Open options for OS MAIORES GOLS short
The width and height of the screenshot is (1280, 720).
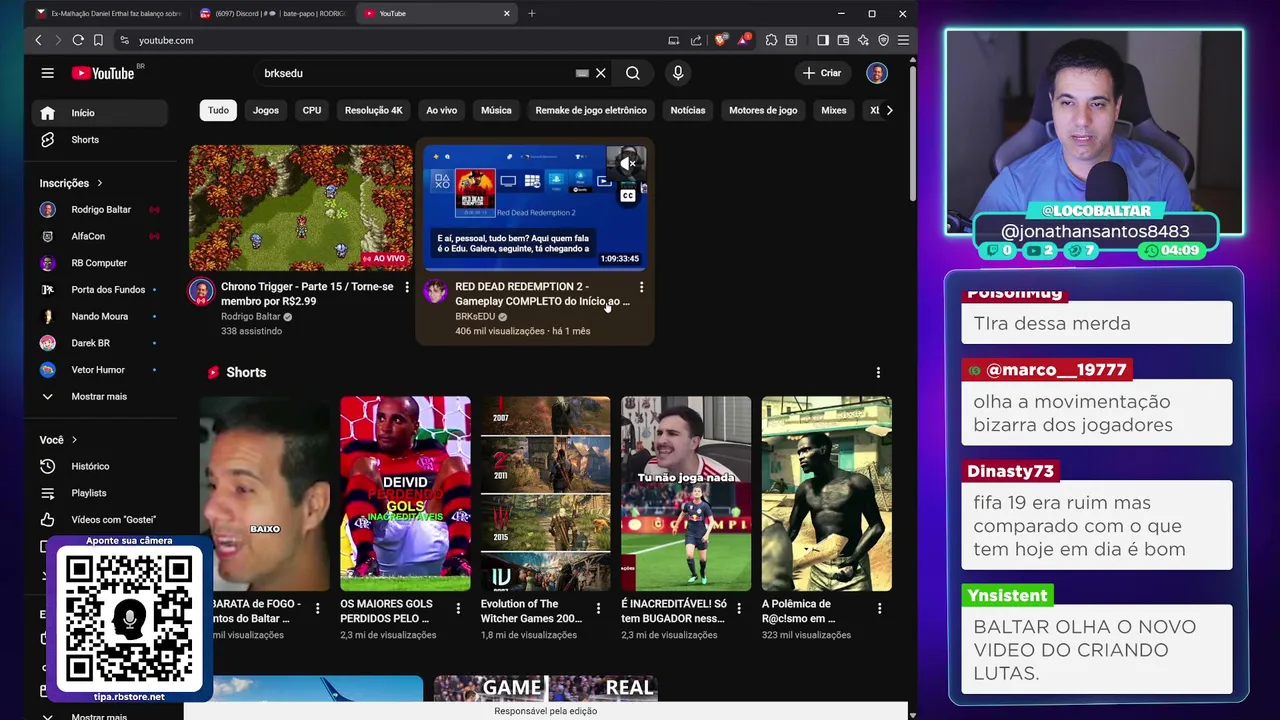pos(458,608)
